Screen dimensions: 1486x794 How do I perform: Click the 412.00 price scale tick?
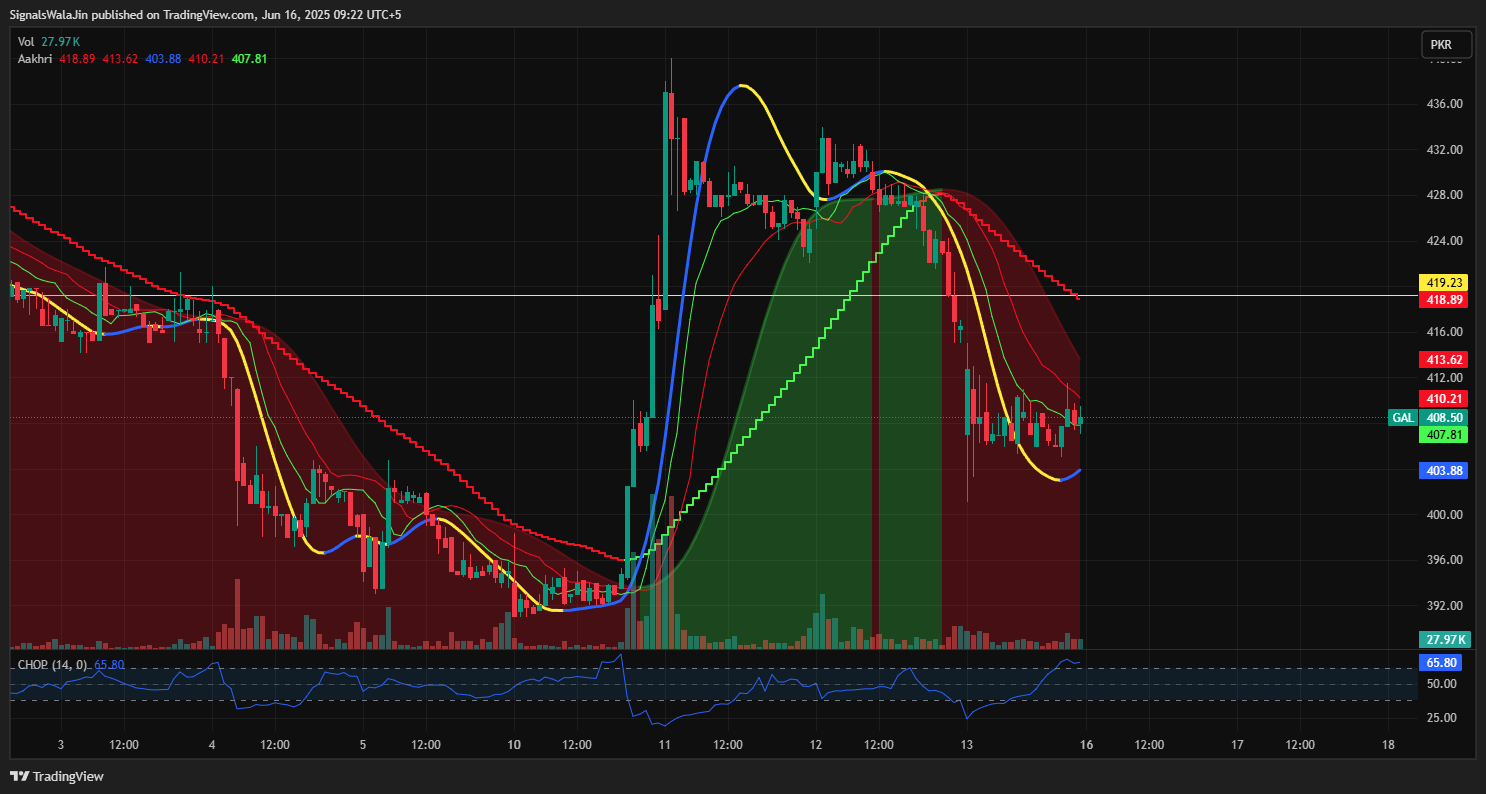(1445, 378)
